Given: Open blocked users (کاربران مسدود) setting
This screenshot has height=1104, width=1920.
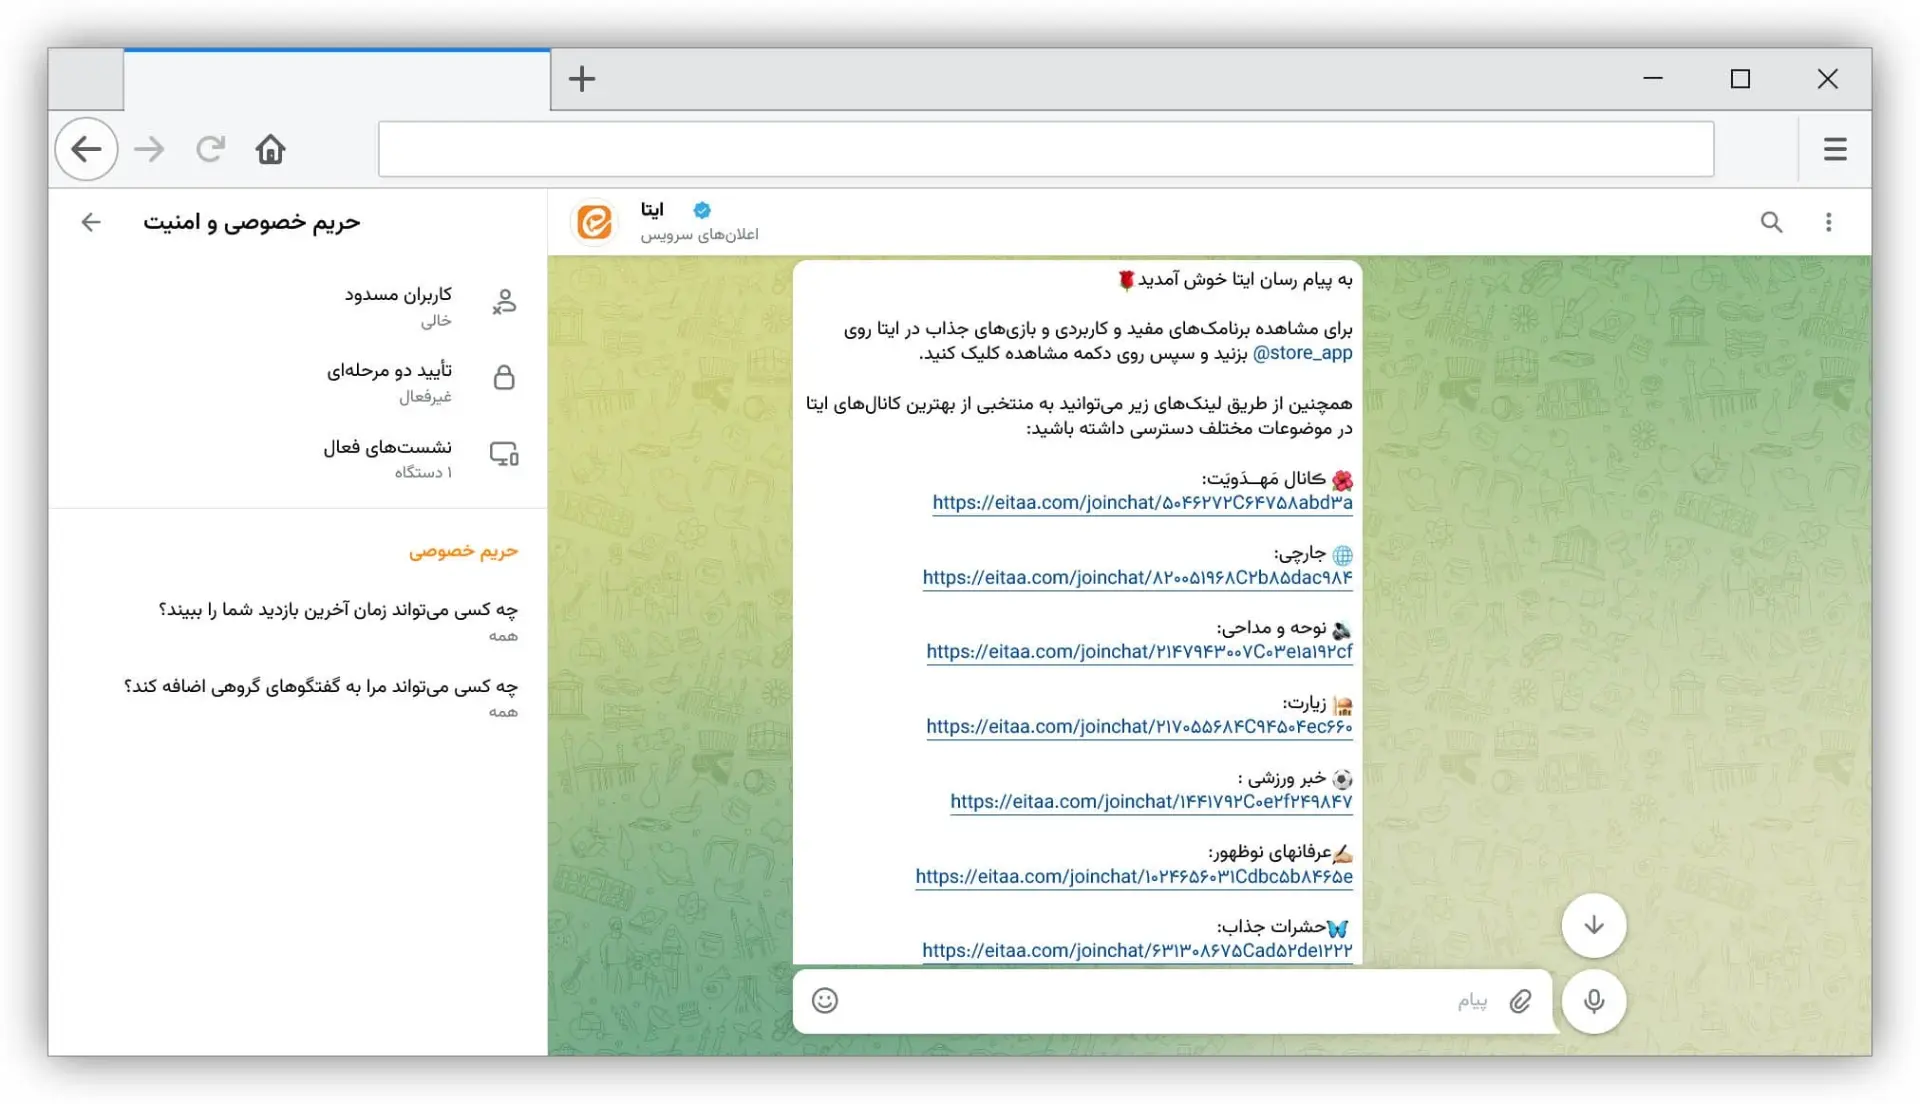Looking at the screenshot, I should (298, 305).
